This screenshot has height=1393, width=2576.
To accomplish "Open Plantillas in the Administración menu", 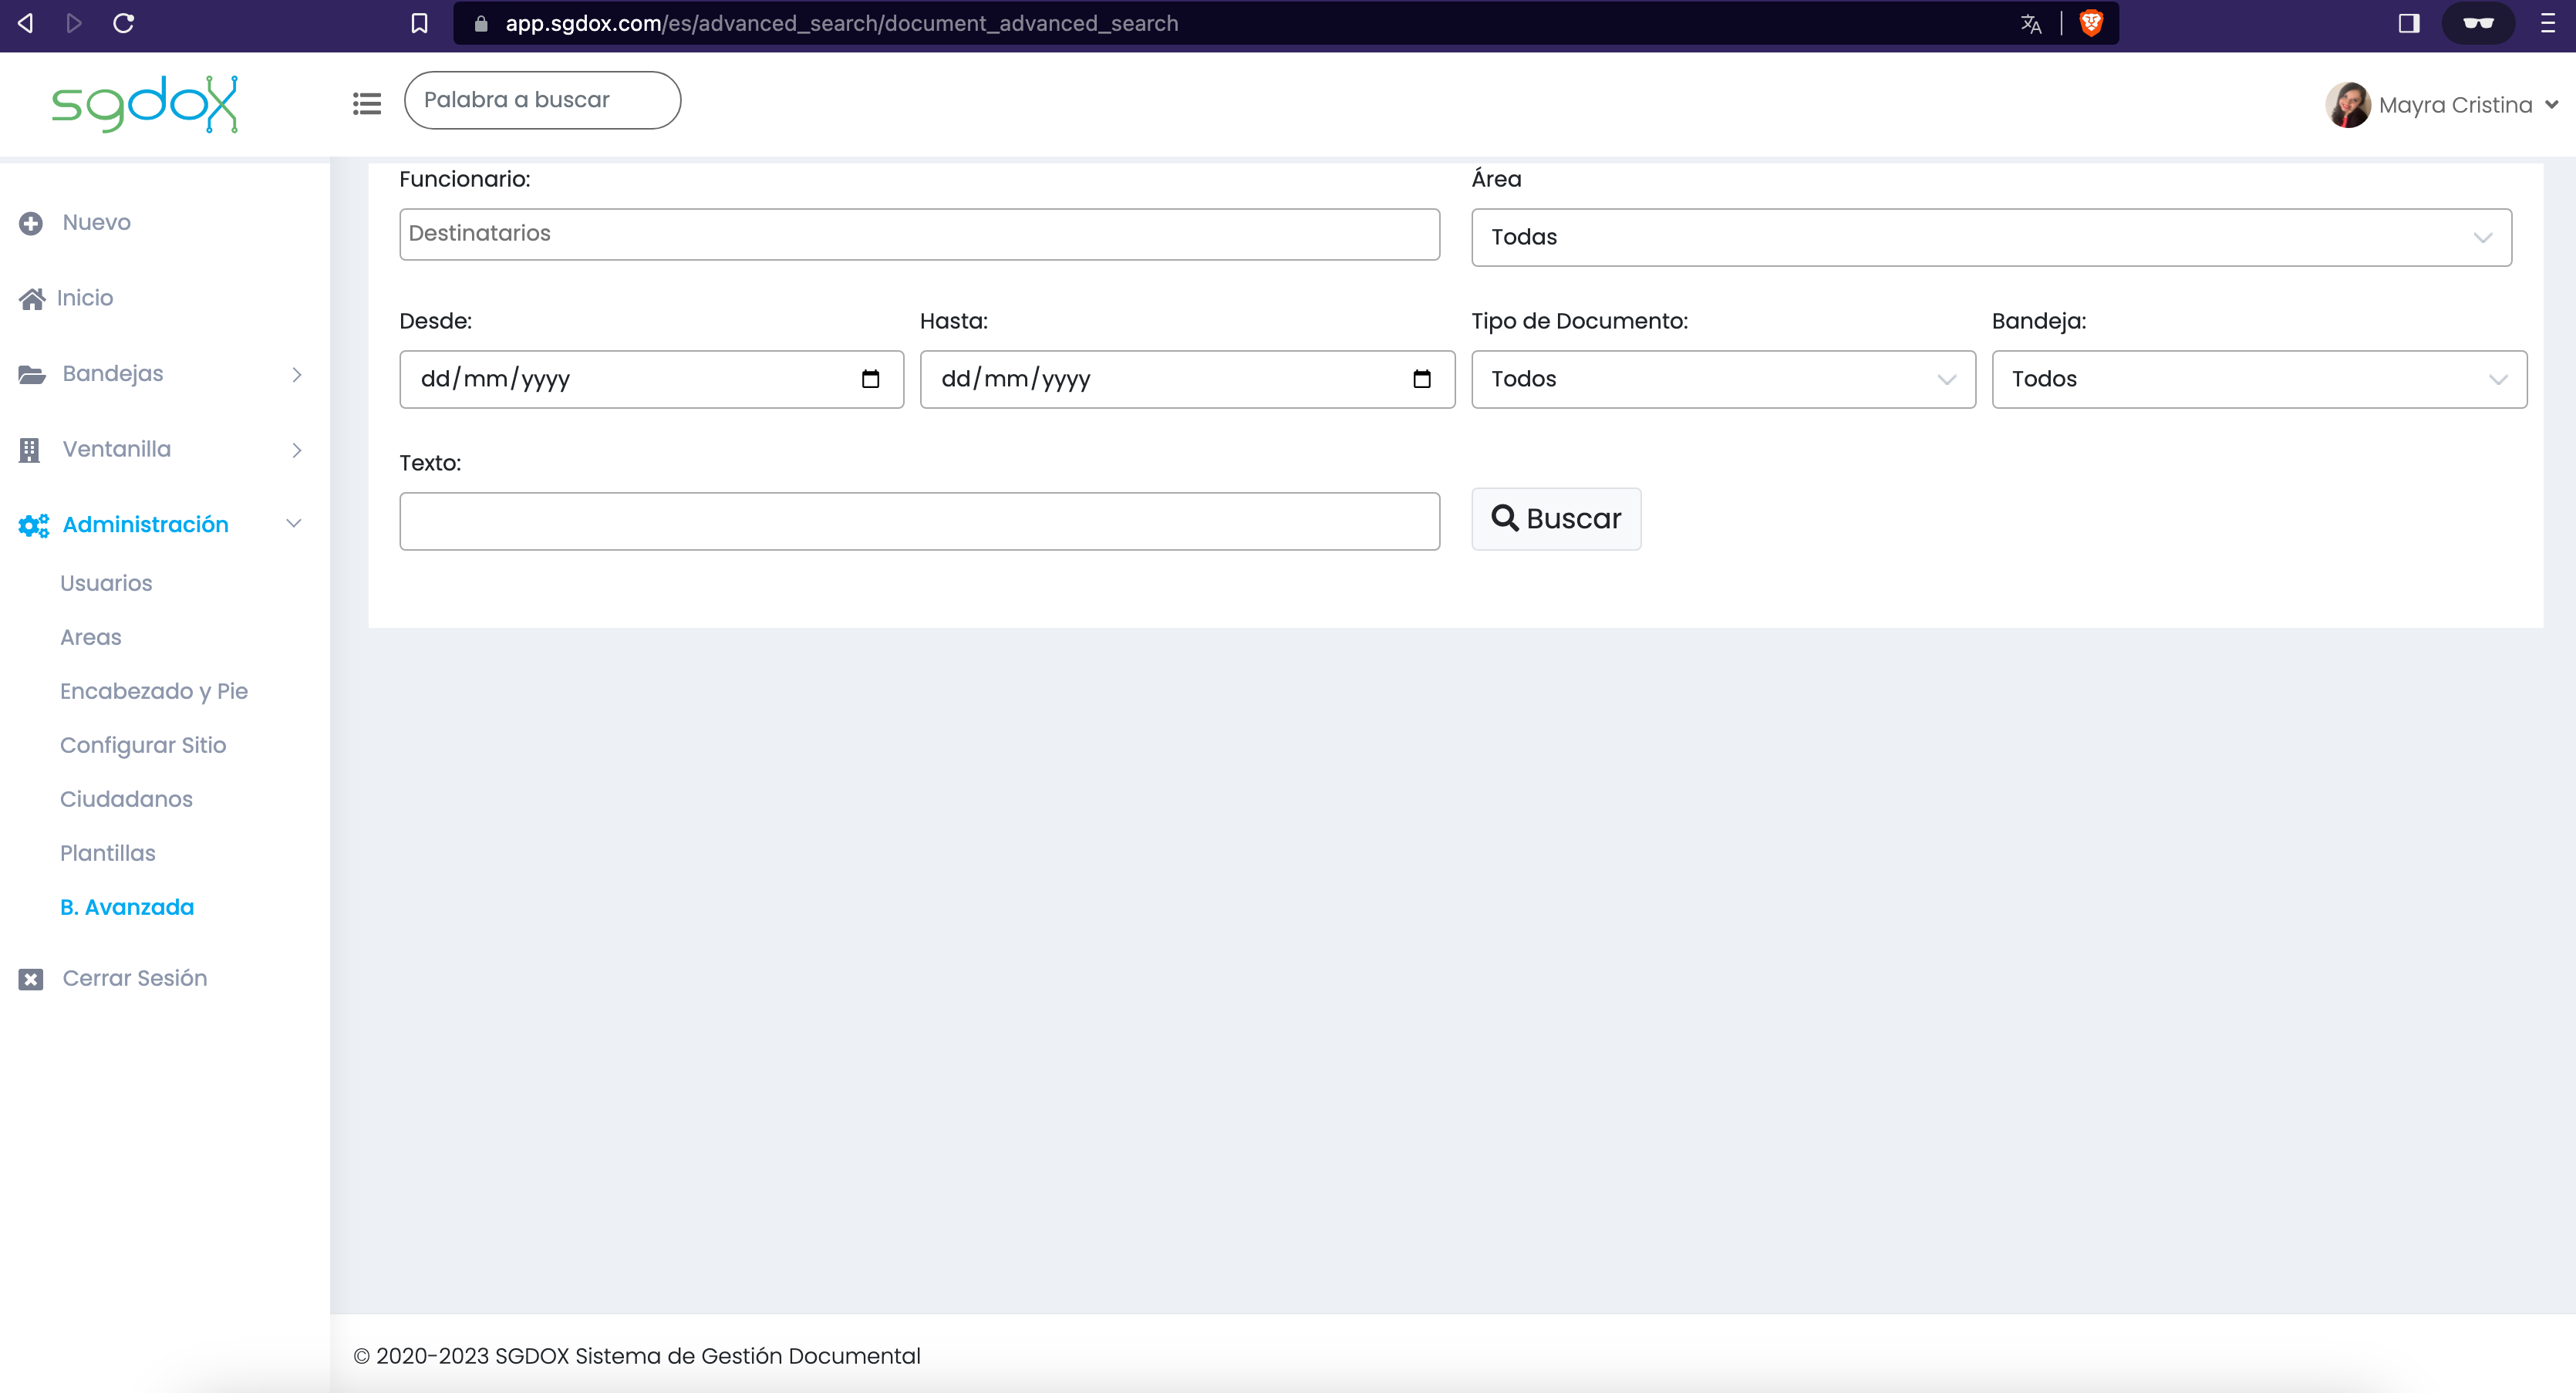I will coord(108,853).
